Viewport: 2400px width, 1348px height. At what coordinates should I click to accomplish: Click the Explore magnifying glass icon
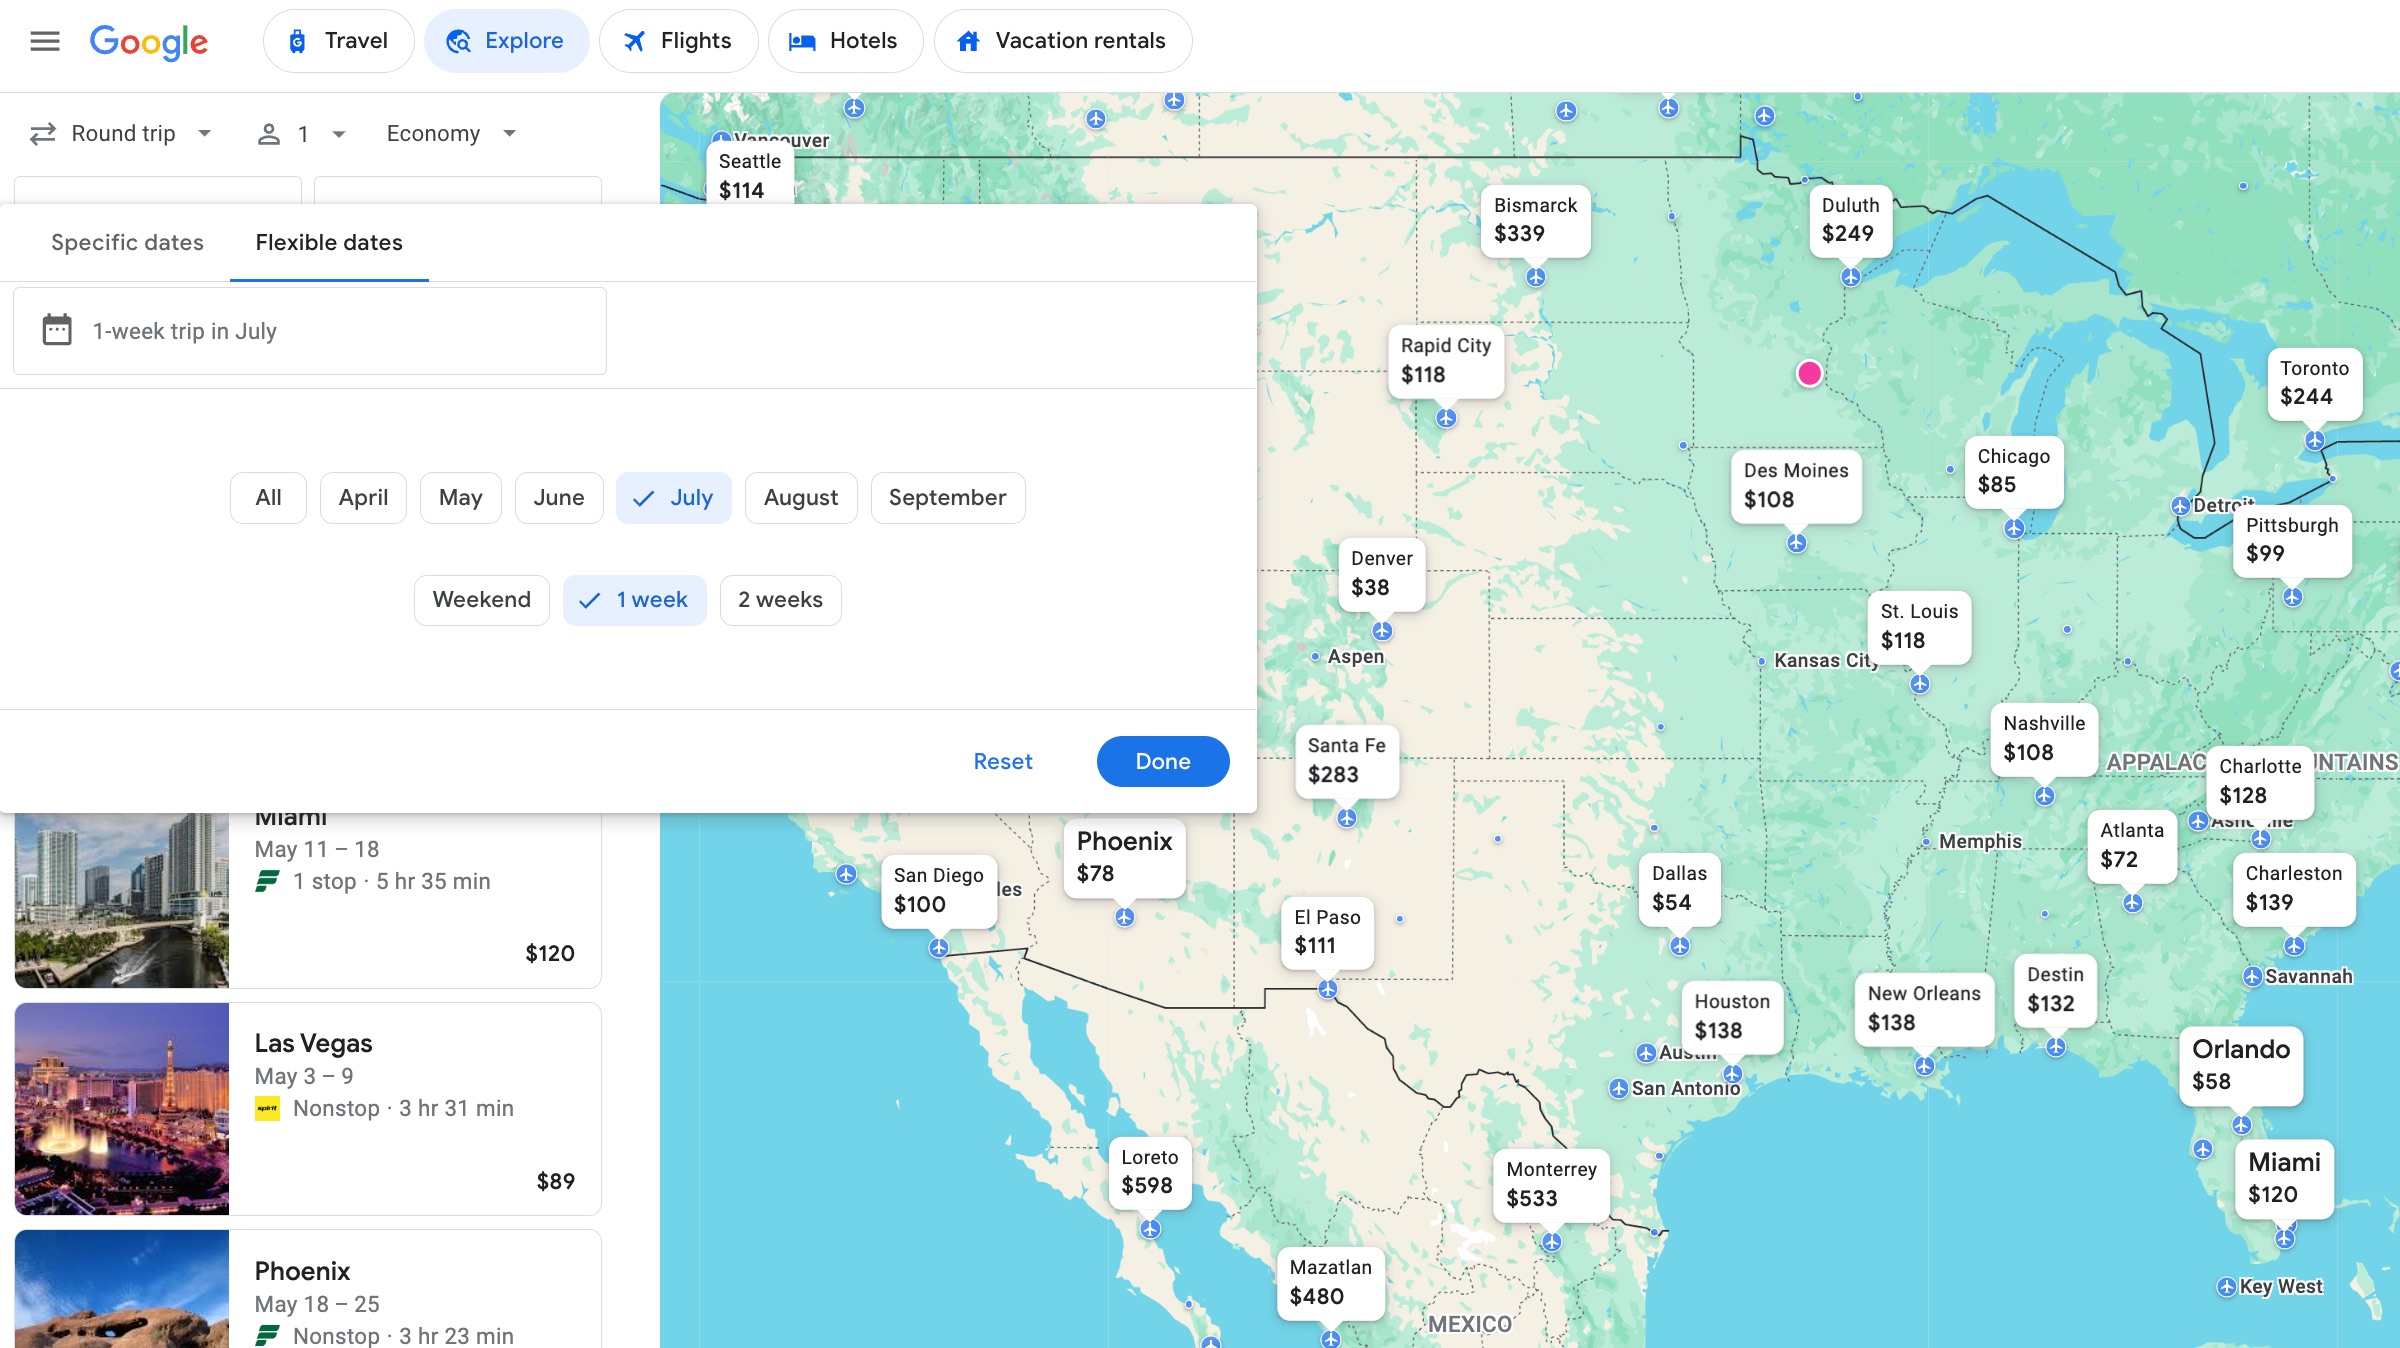tap(460, 41)
